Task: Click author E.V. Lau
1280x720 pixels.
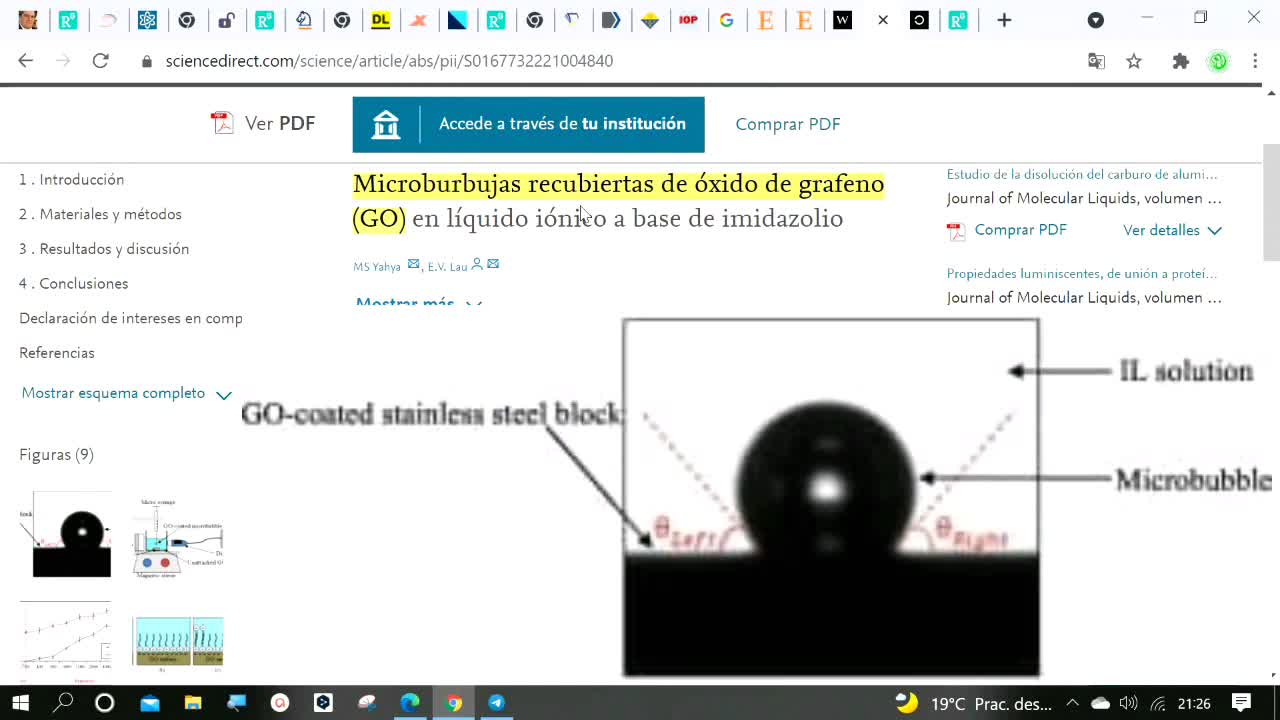Action: point(447,267)
